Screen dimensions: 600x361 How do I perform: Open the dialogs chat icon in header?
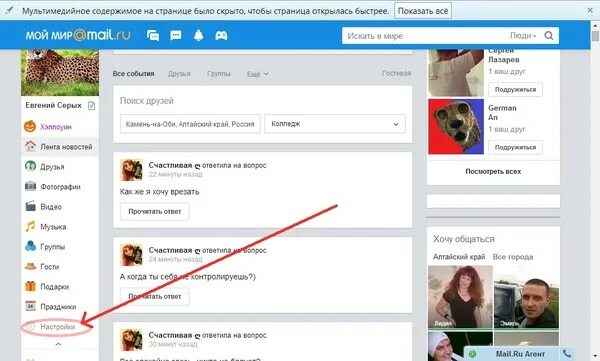click(153, 36)
